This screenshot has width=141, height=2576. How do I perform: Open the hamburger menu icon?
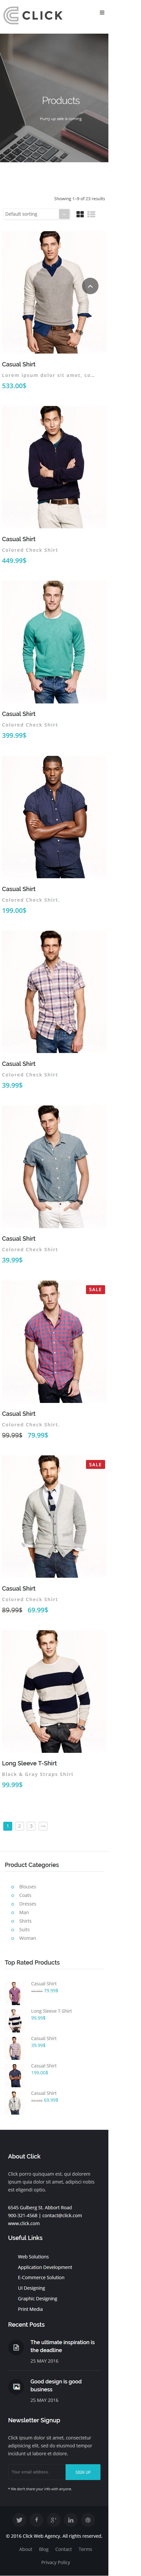(x=102, y=13)
